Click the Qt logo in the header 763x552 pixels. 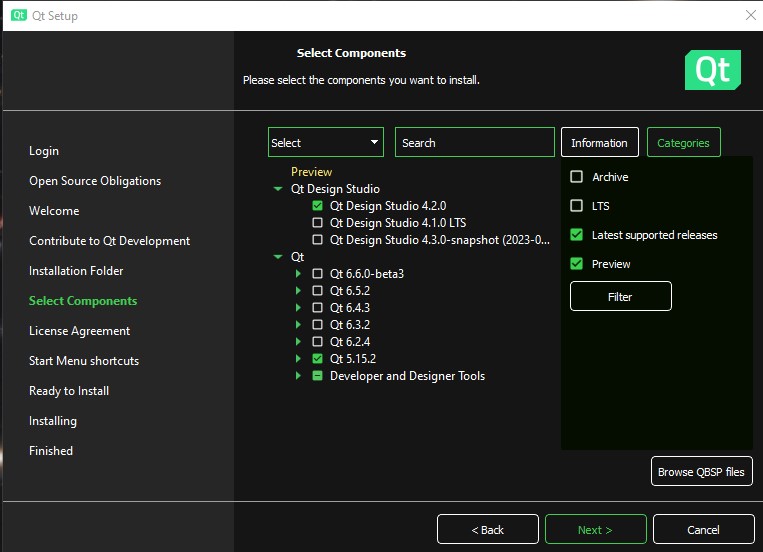(712, 70)
